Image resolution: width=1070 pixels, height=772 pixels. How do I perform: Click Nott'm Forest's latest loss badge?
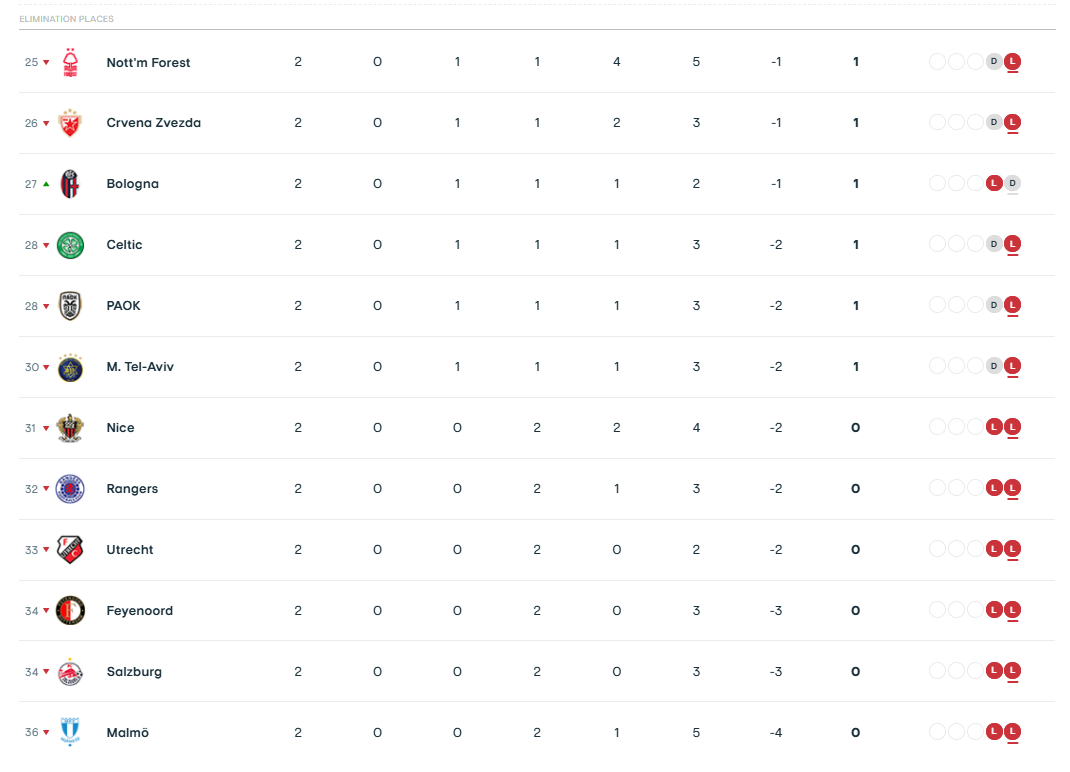click(x=1013, y=61)
